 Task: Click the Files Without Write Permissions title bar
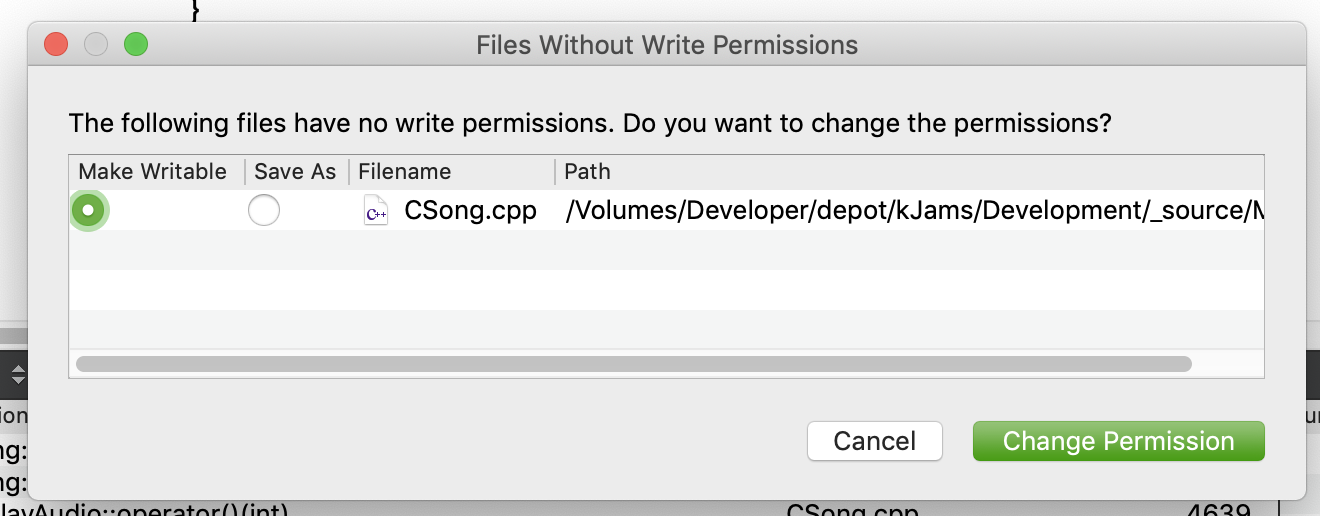[666, 45]
